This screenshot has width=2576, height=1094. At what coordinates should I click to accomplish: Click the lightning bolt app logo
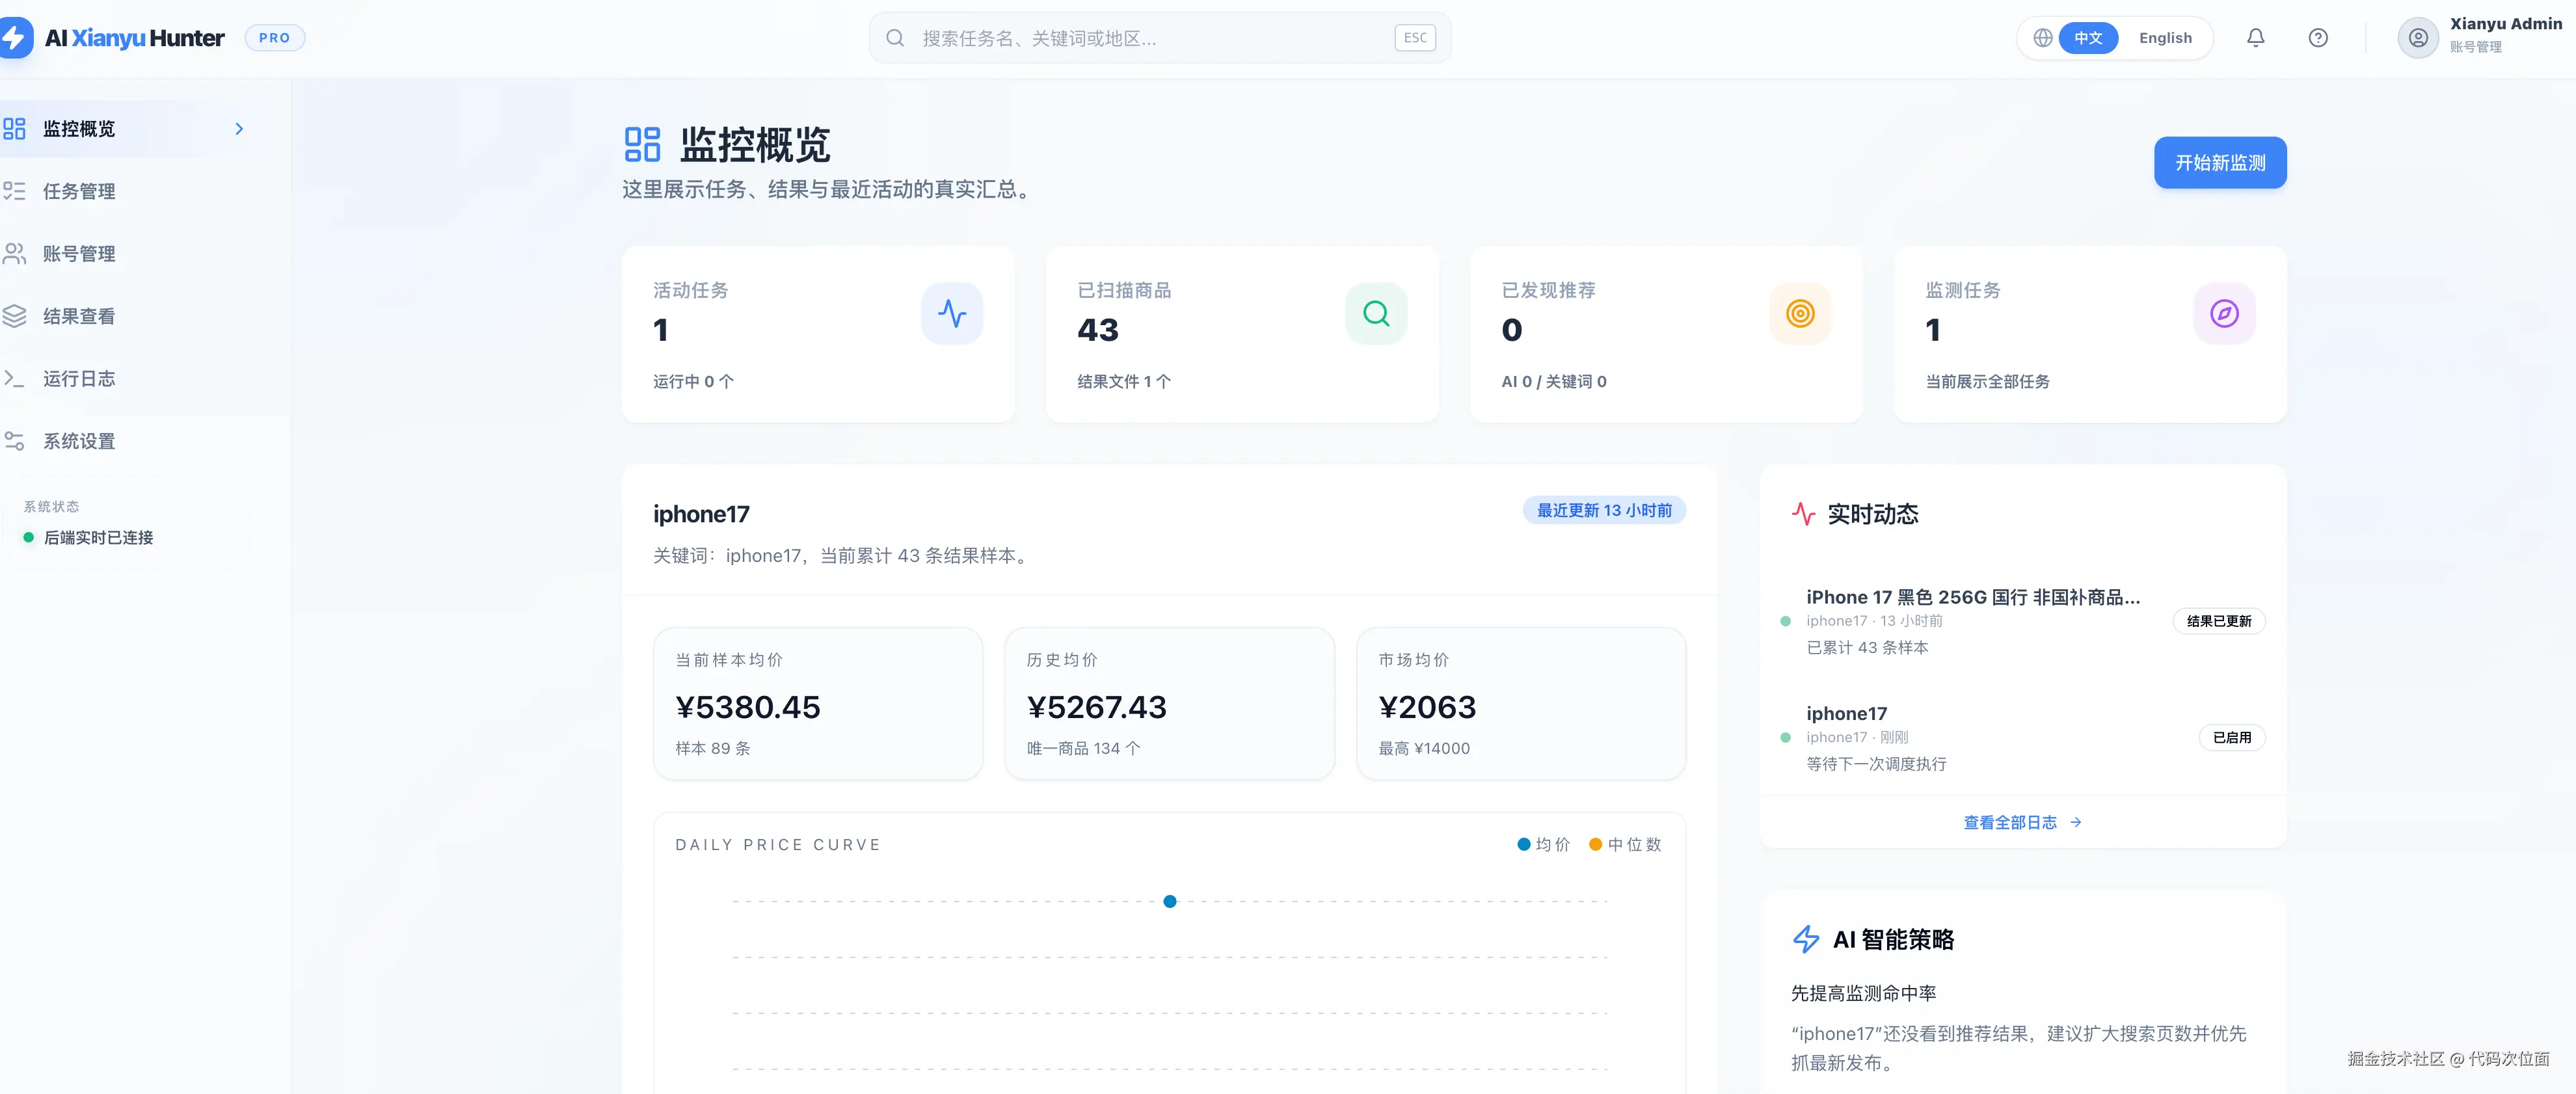14,38
